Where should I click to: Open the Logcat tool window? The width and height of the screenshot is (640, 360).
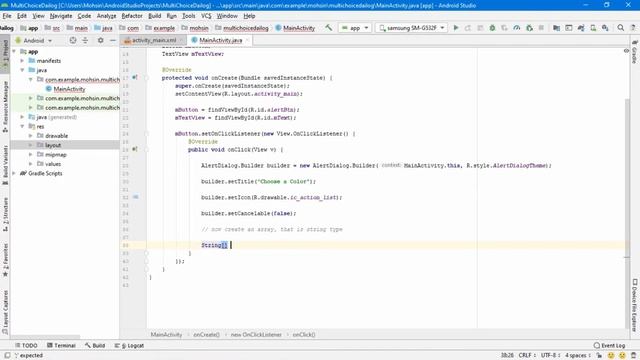(x=129, y=345)
